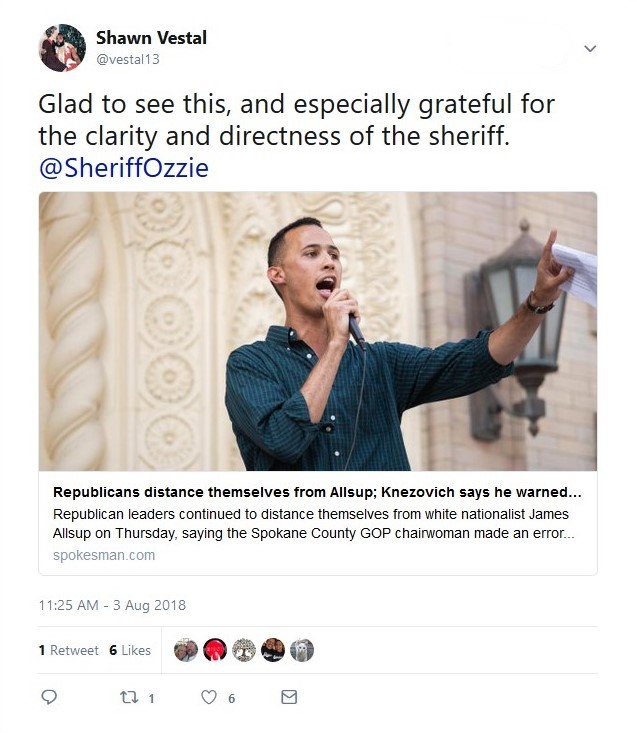
Task: Click the llama photo liker avatar
Action: pos(302,650)
